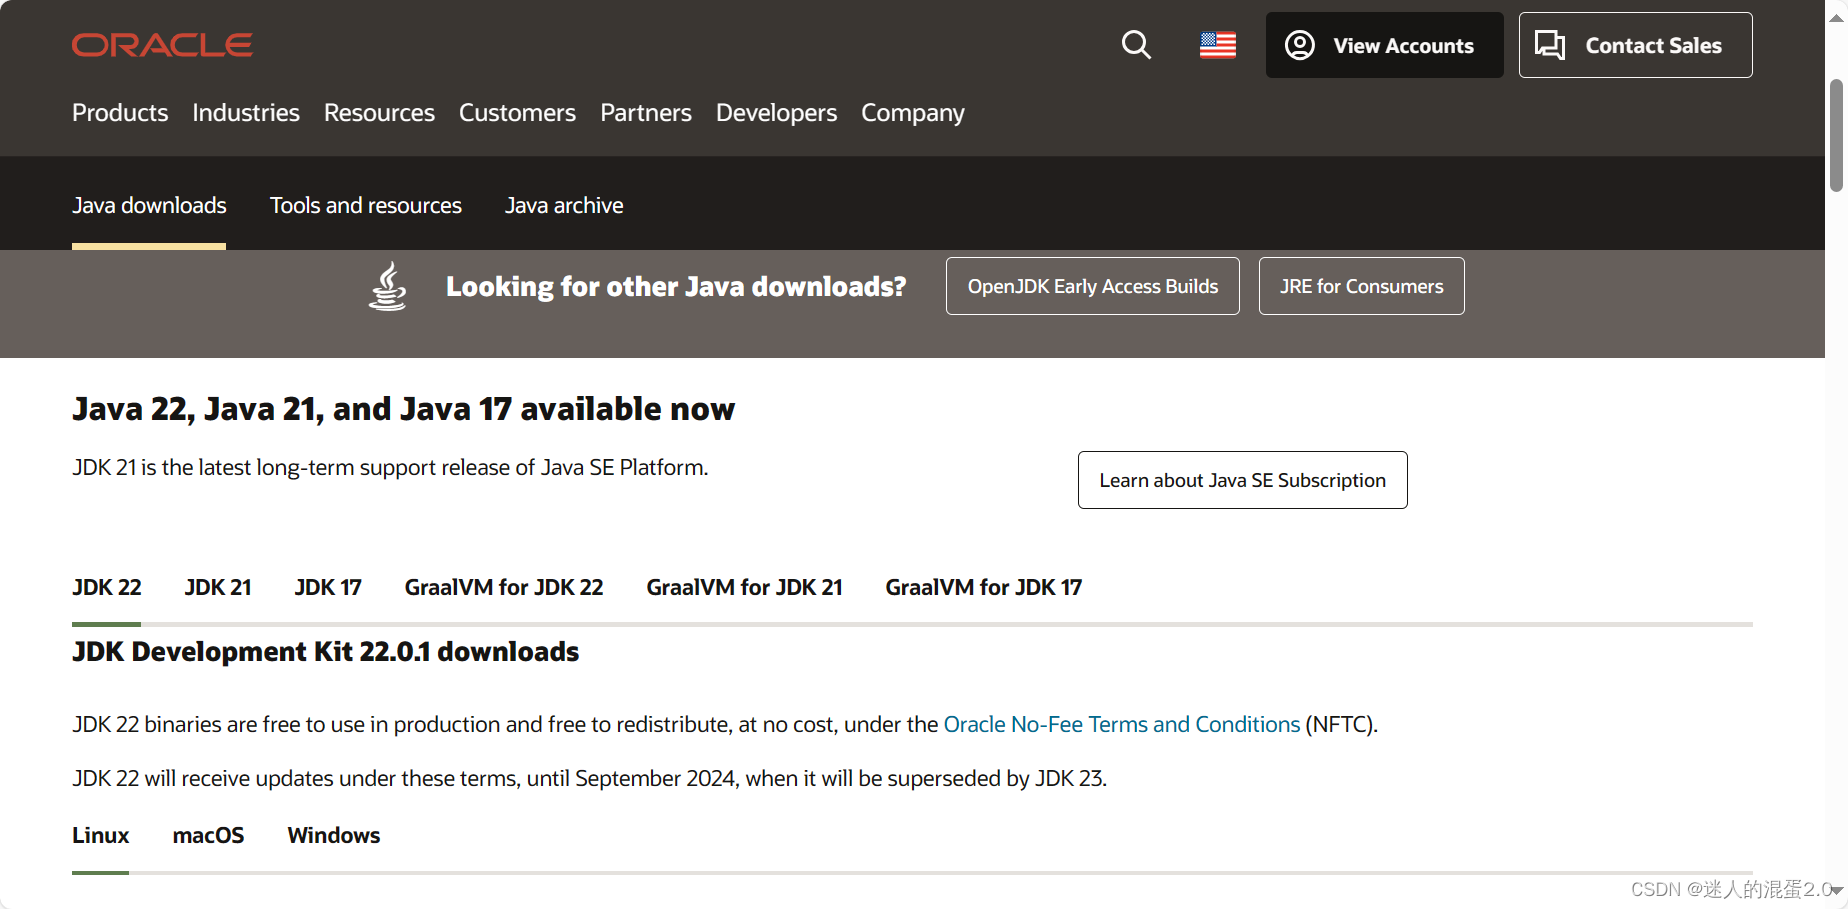Switch to the Tools and resources tab
Viewport: 1848px width, 909px height.
[365, 205]
